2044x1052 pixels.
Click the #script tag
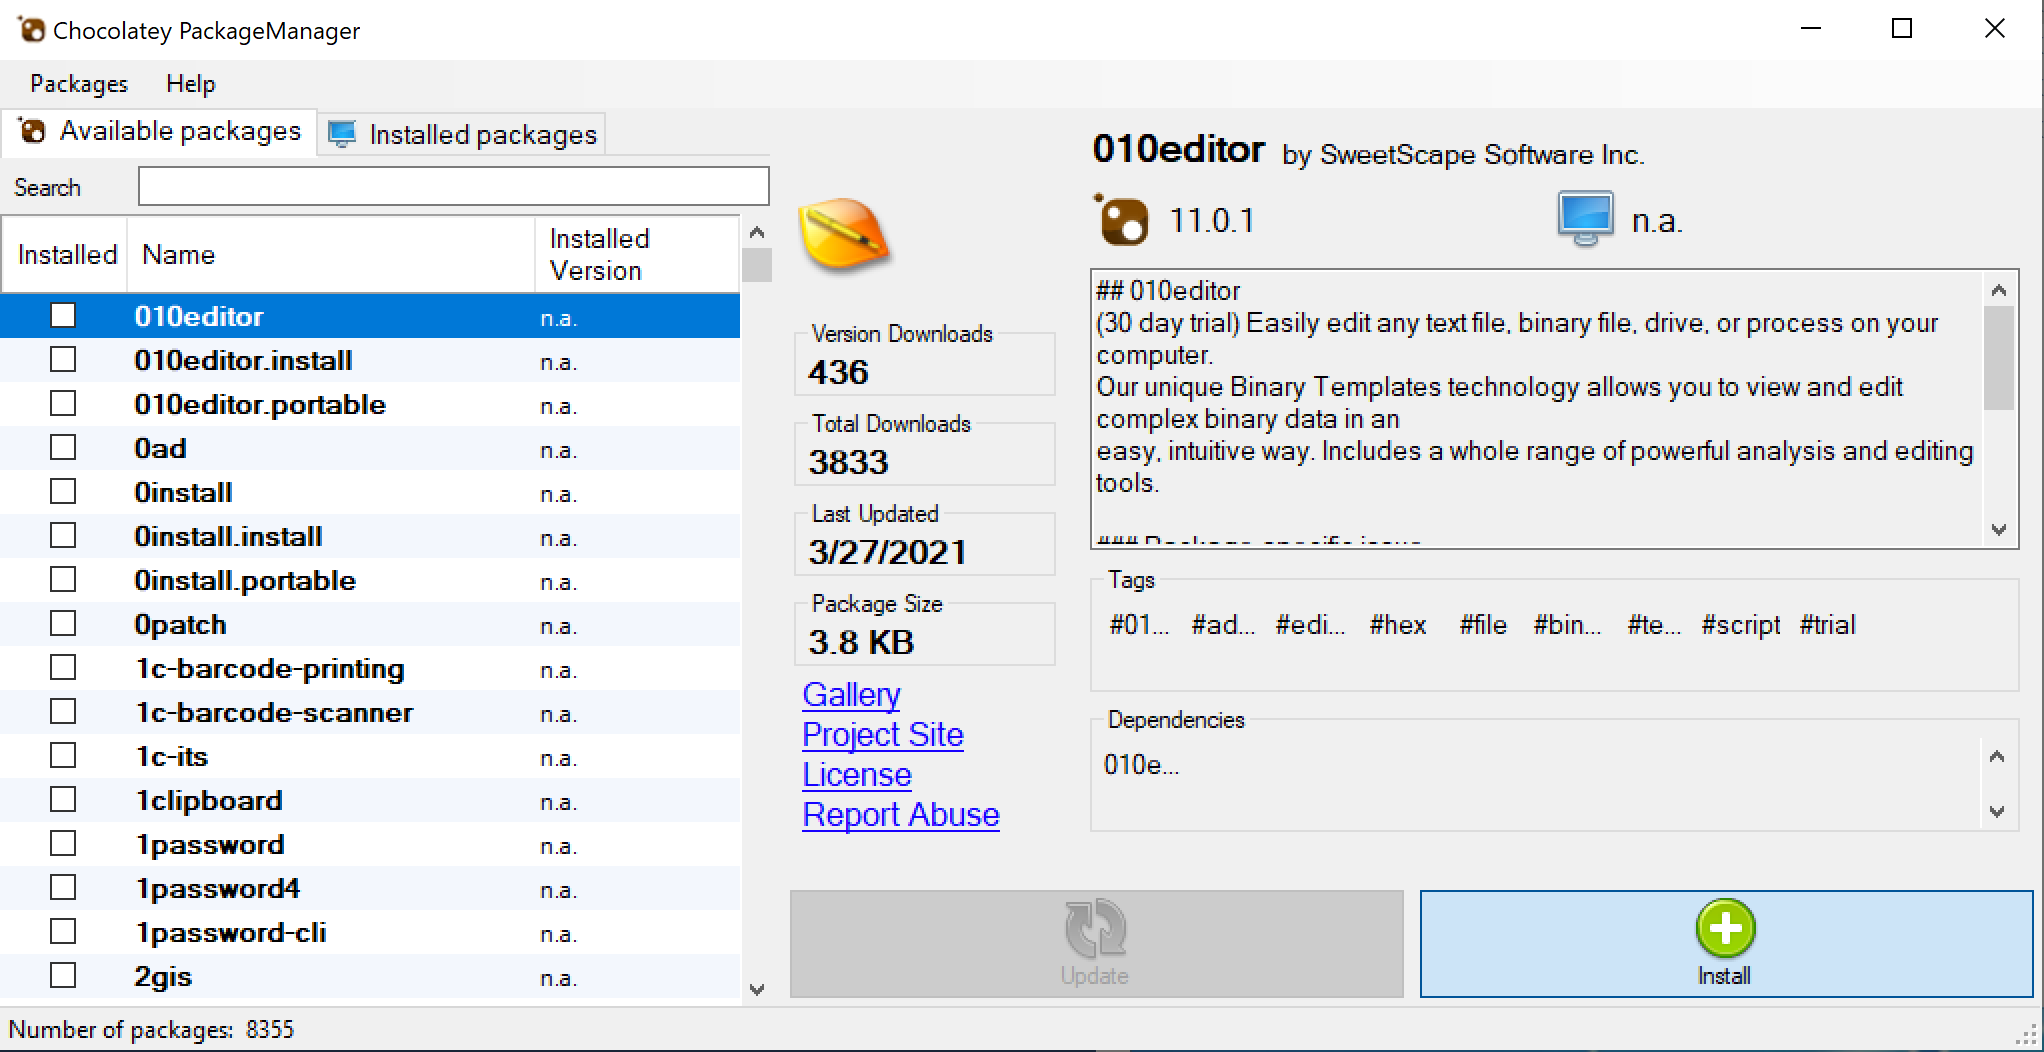(x=1741, y=625)
